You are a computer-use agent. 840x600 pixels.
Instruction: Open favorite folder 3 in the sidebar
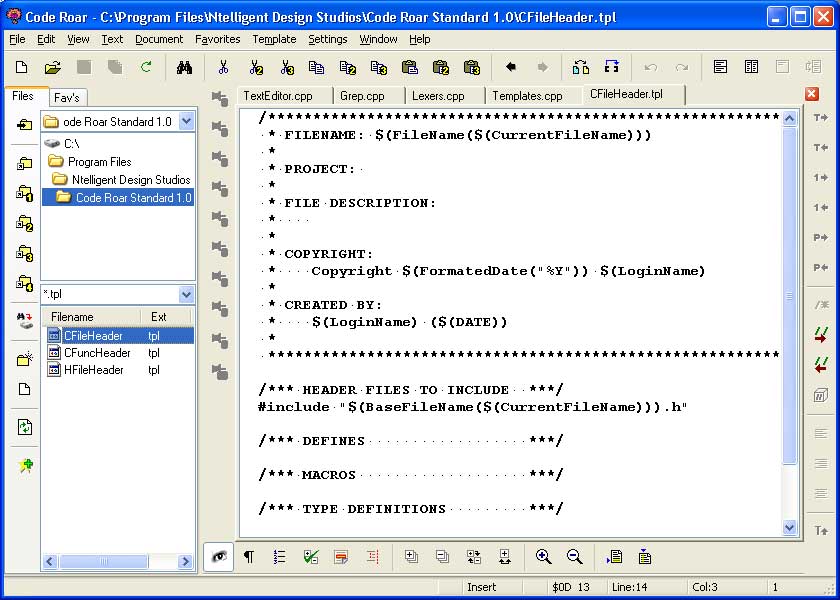click(25, 253)
